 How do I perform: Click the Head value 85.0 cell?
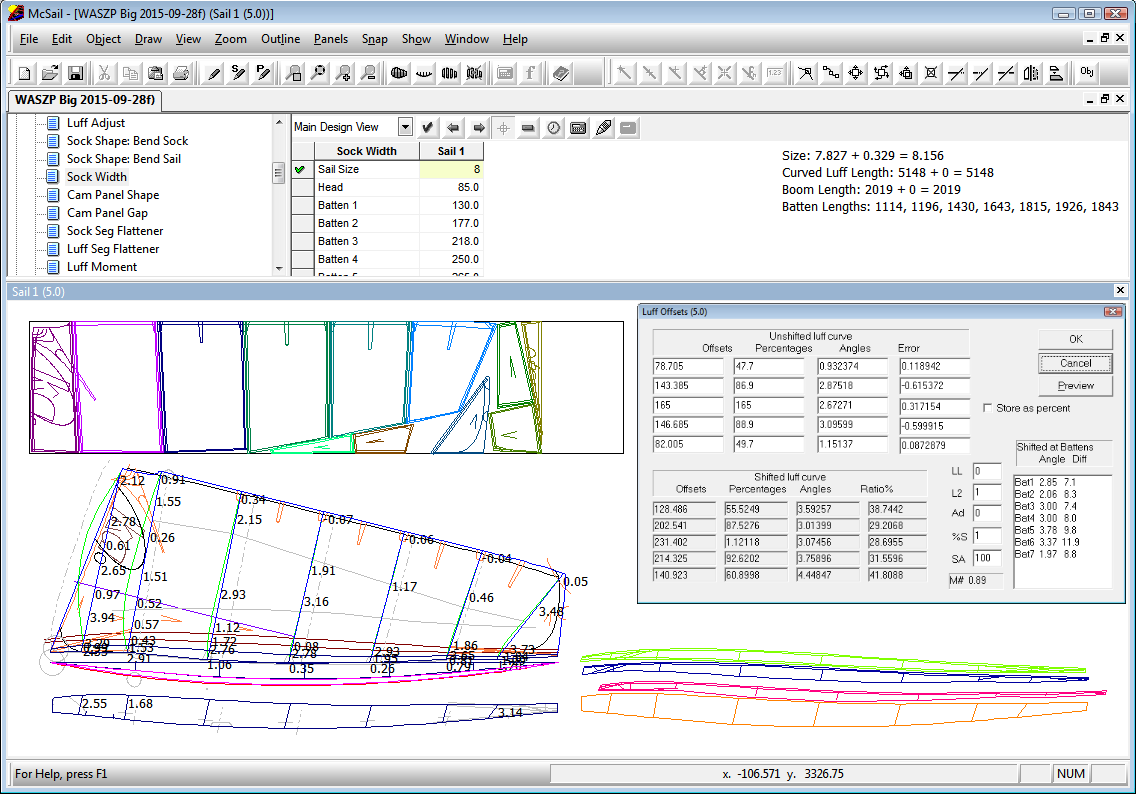(x=451, y=188)
